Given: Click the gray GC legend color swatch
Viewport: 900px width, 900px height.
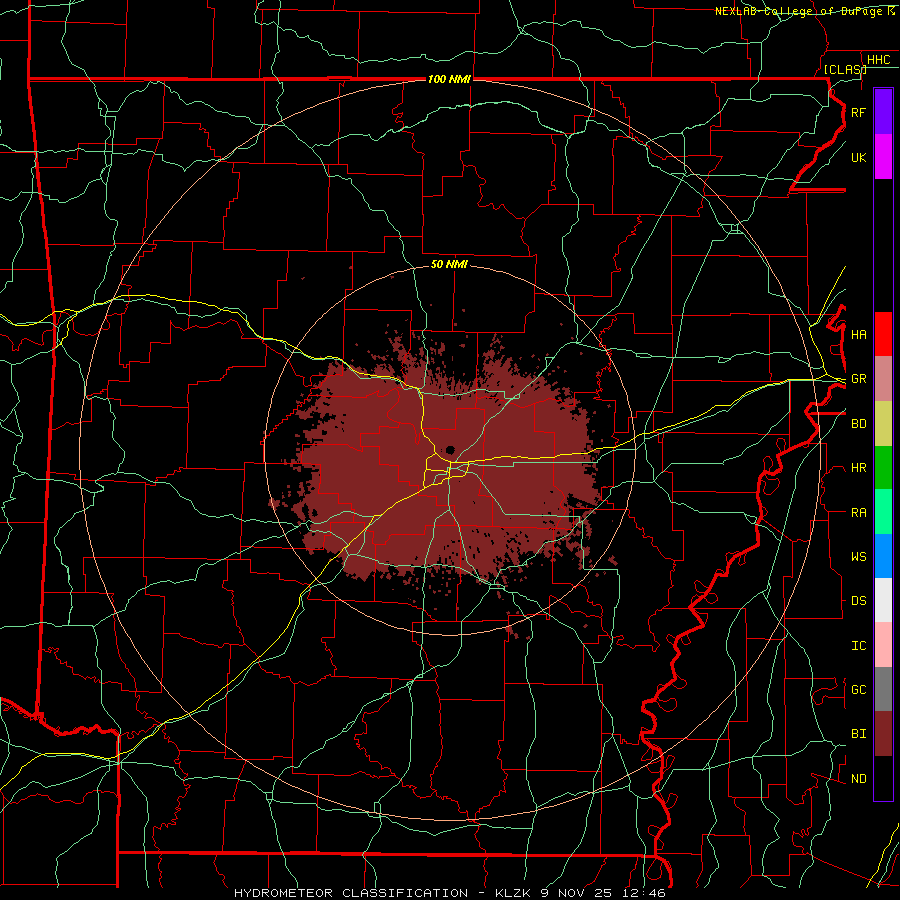Looking at the screenshot, I should 883,689.
